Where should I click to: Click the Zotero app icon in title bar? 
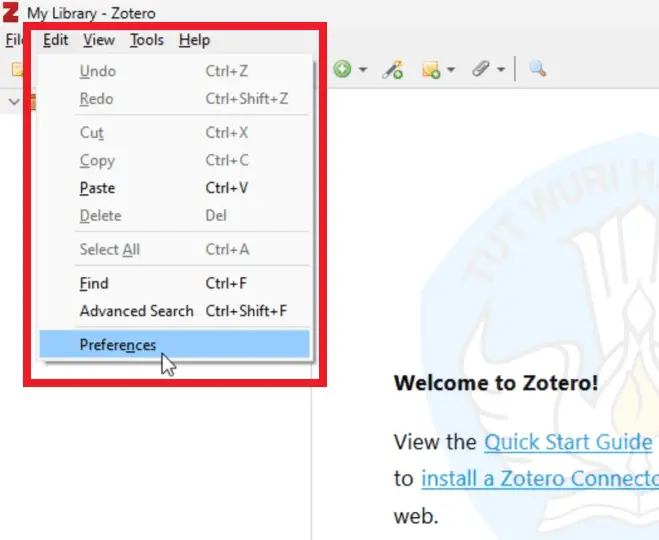[x=11, y=12]
